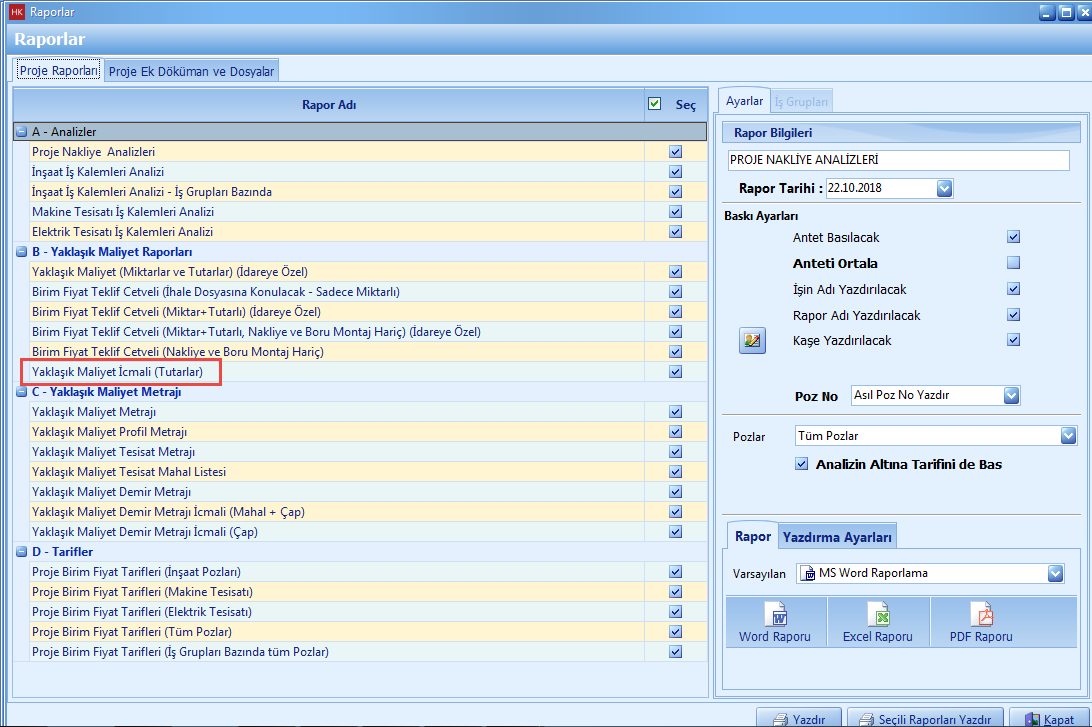Click the Word Raporu icon

[776, 614]
